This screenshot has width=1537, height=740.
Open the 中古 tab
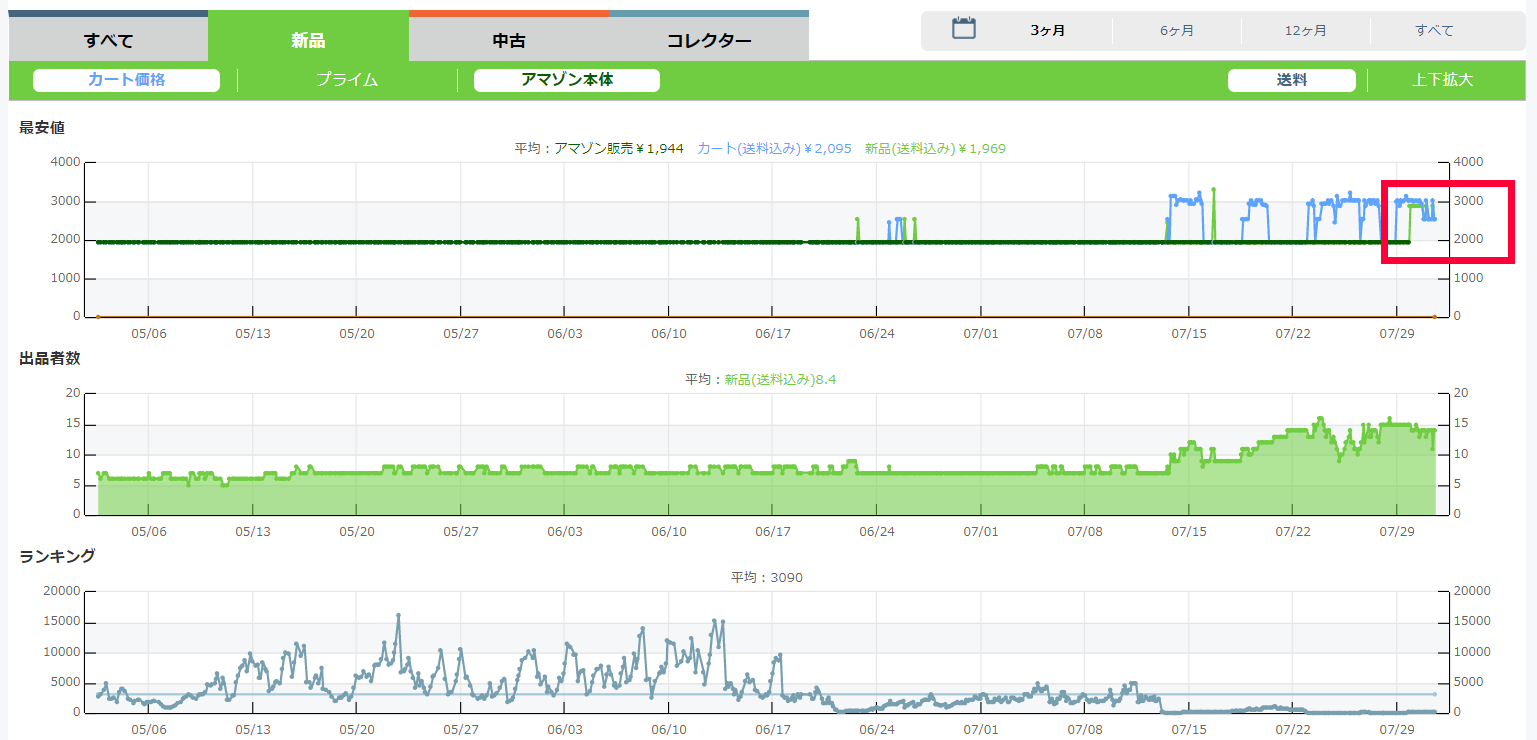509,41
